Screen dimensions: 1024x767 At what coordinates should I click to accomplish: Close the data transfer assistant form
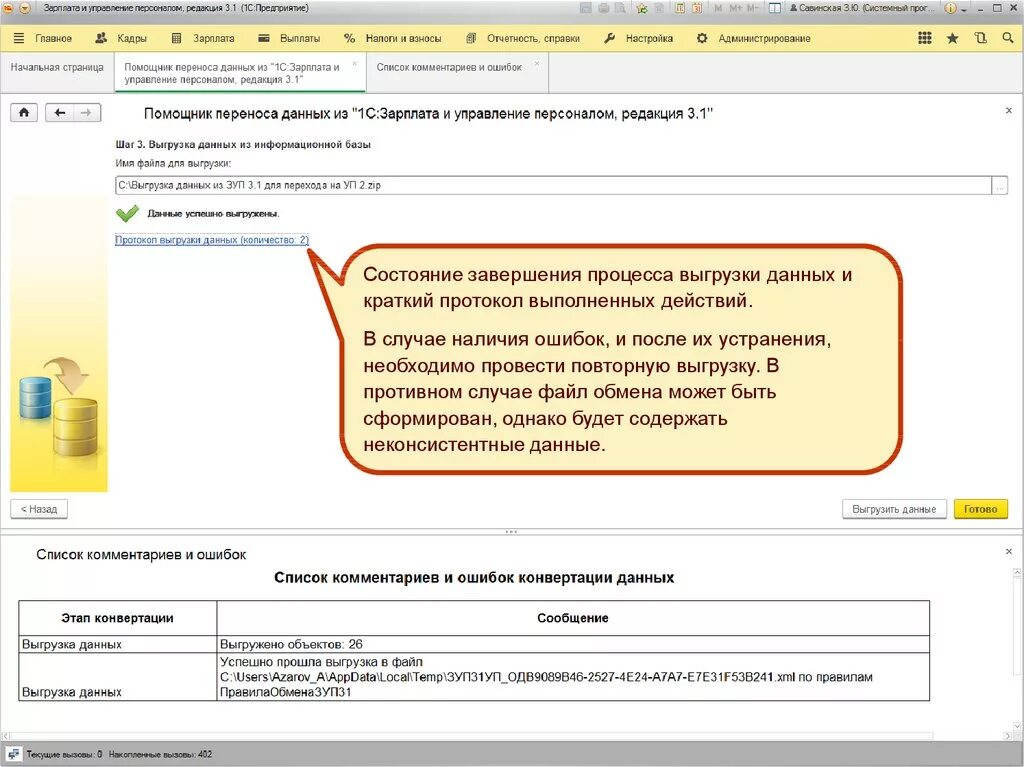point(1008,111)
